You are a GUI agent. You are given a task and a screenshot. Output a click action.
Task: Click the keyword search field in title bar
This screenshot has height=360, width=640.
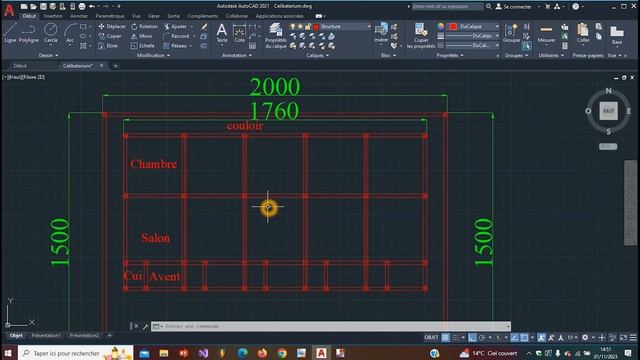pos(447,7)
